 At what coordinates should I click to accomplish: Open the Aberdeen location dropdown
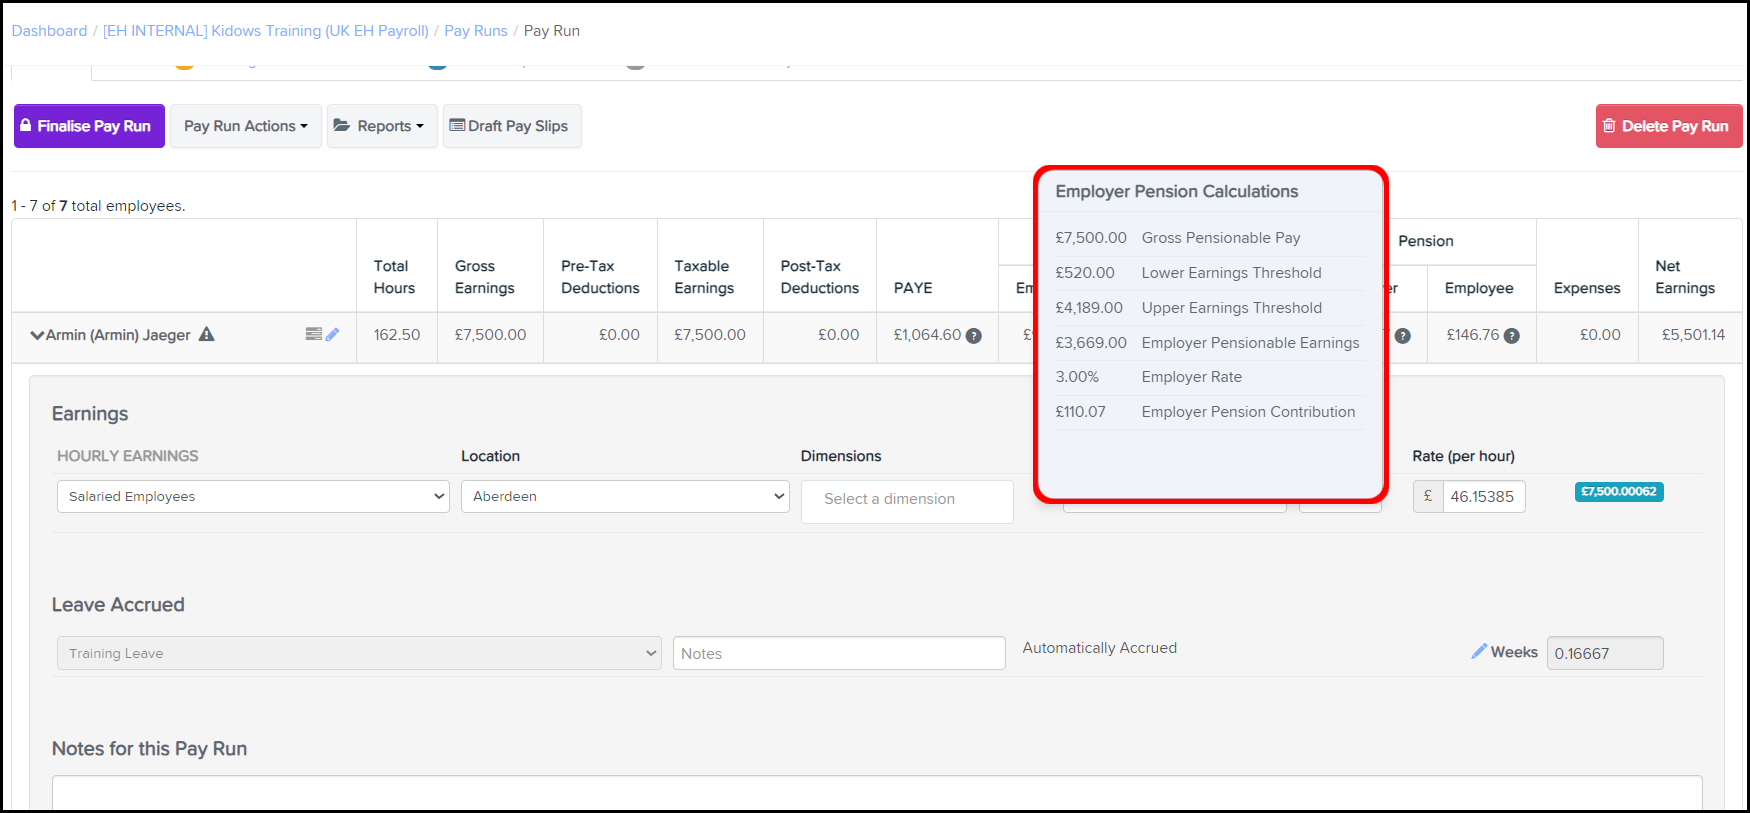tap(625, 497)
